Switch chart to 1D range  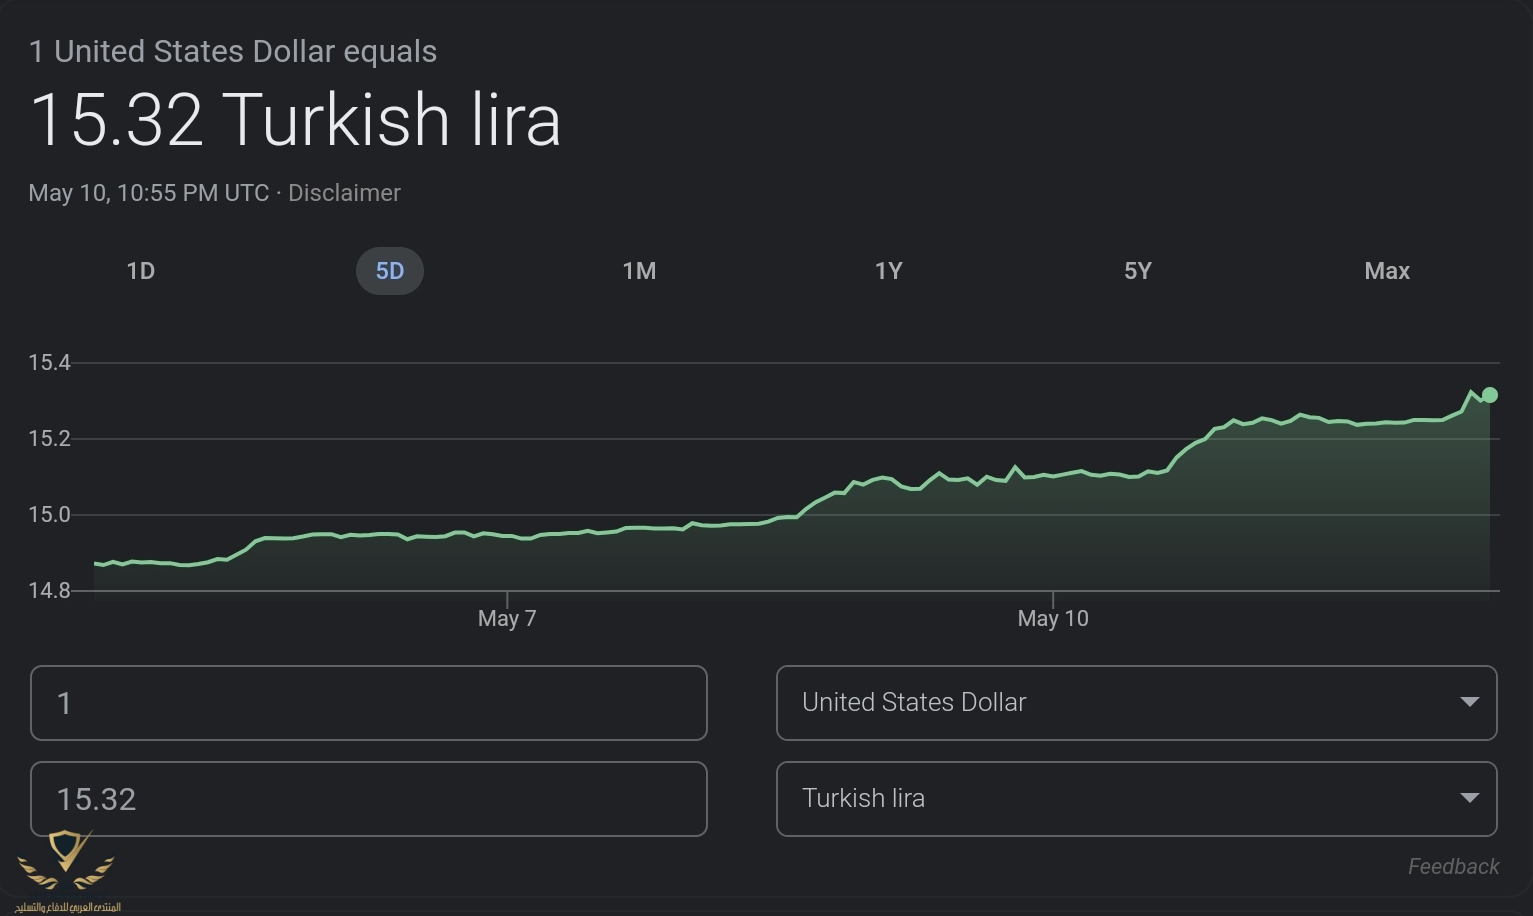point(141,271)
